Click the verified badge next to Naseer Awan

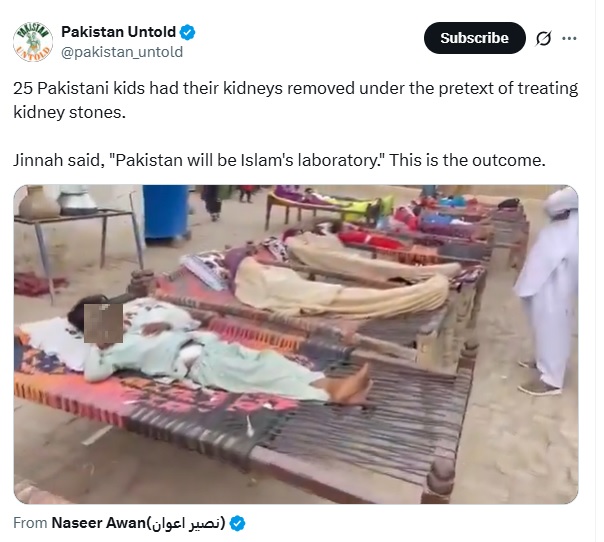click(237, 524)
